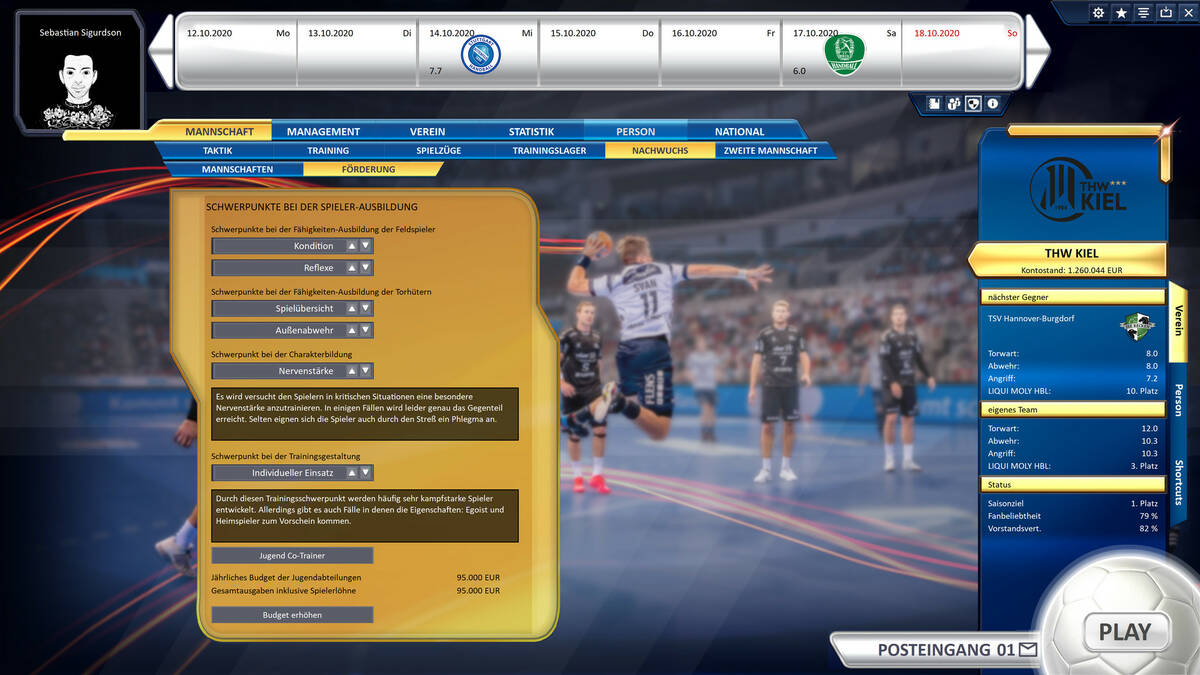Step Kondition selector down
This screenshot has width=1200, height=675.
point(366,246)
